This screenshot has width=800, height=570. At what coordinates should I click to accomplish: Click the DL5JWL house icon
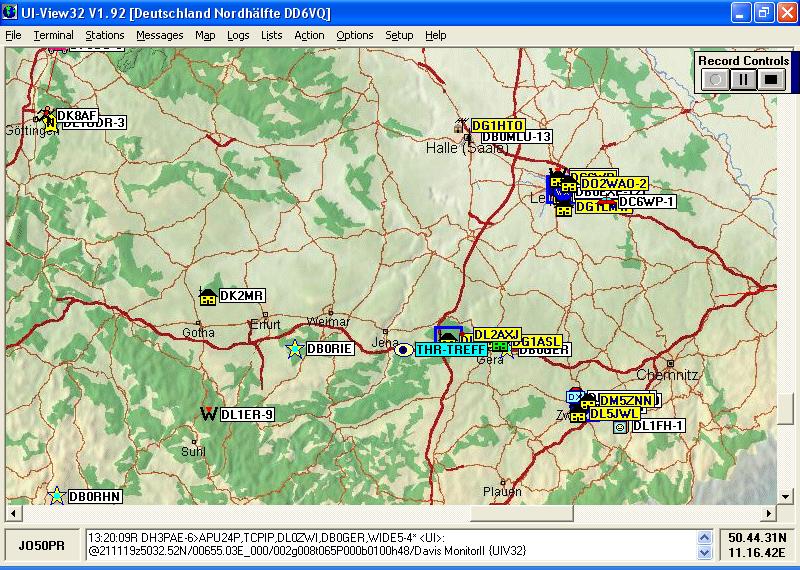tap(578, 414)
